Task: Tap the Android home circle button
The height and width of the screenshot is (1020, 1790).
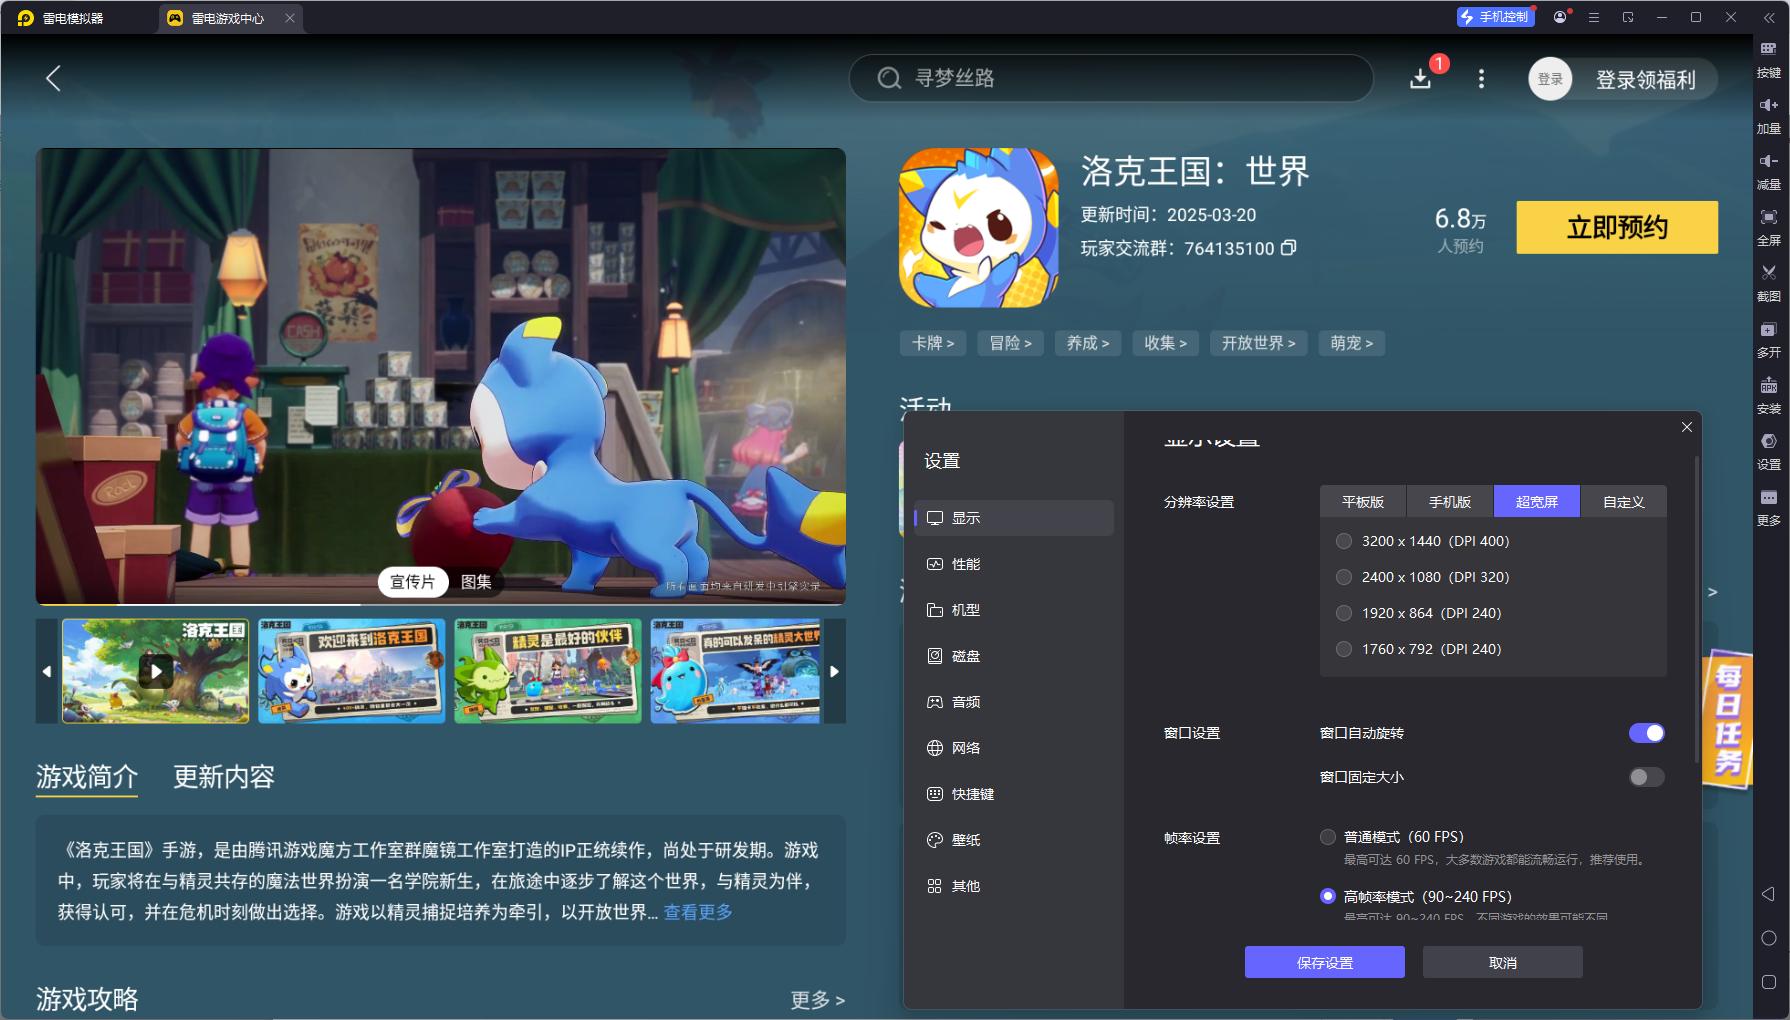Action: pyautogui.click(x=1768, y=938)
